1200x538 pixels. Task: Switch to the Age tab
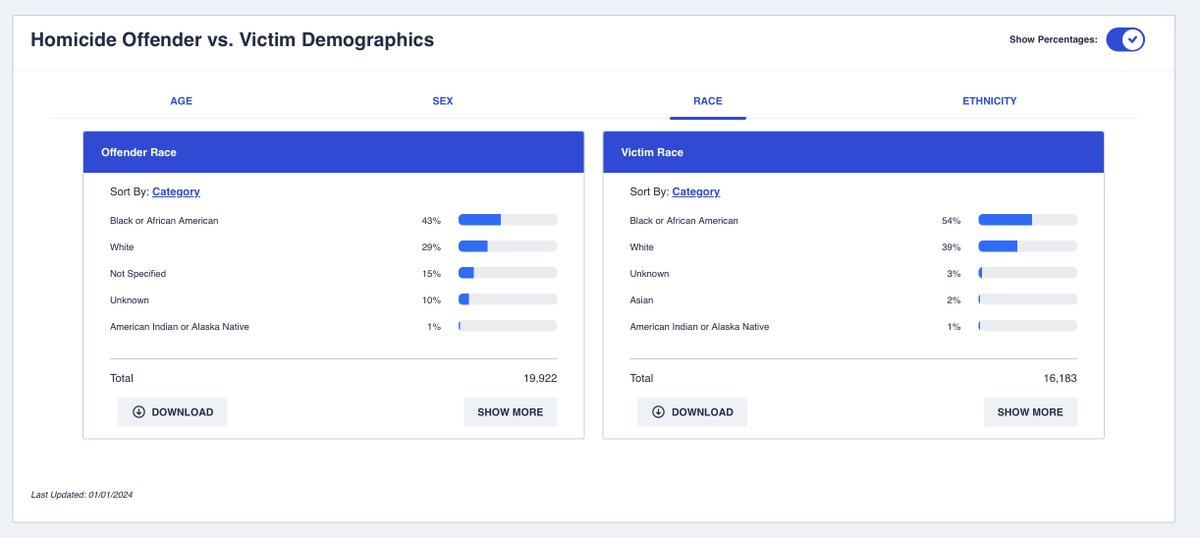(181, 101)
